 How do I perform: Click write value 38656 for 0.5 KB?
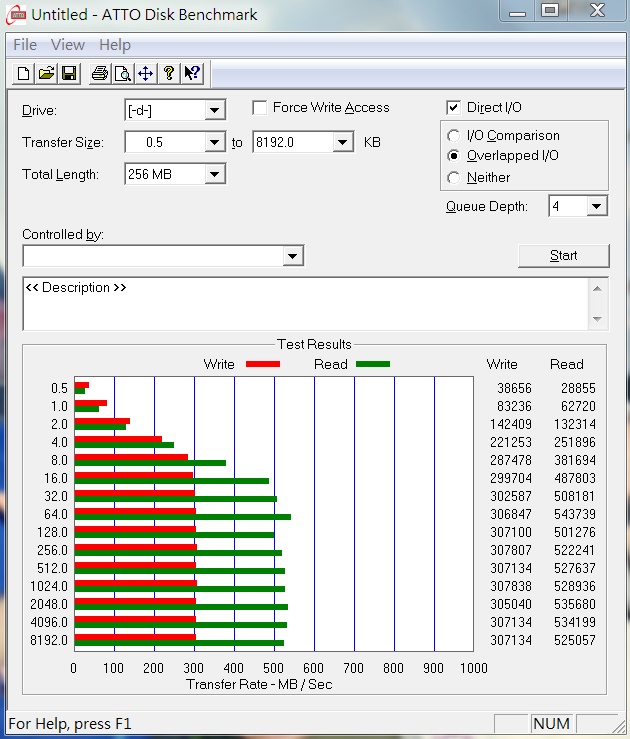(514, 388)
